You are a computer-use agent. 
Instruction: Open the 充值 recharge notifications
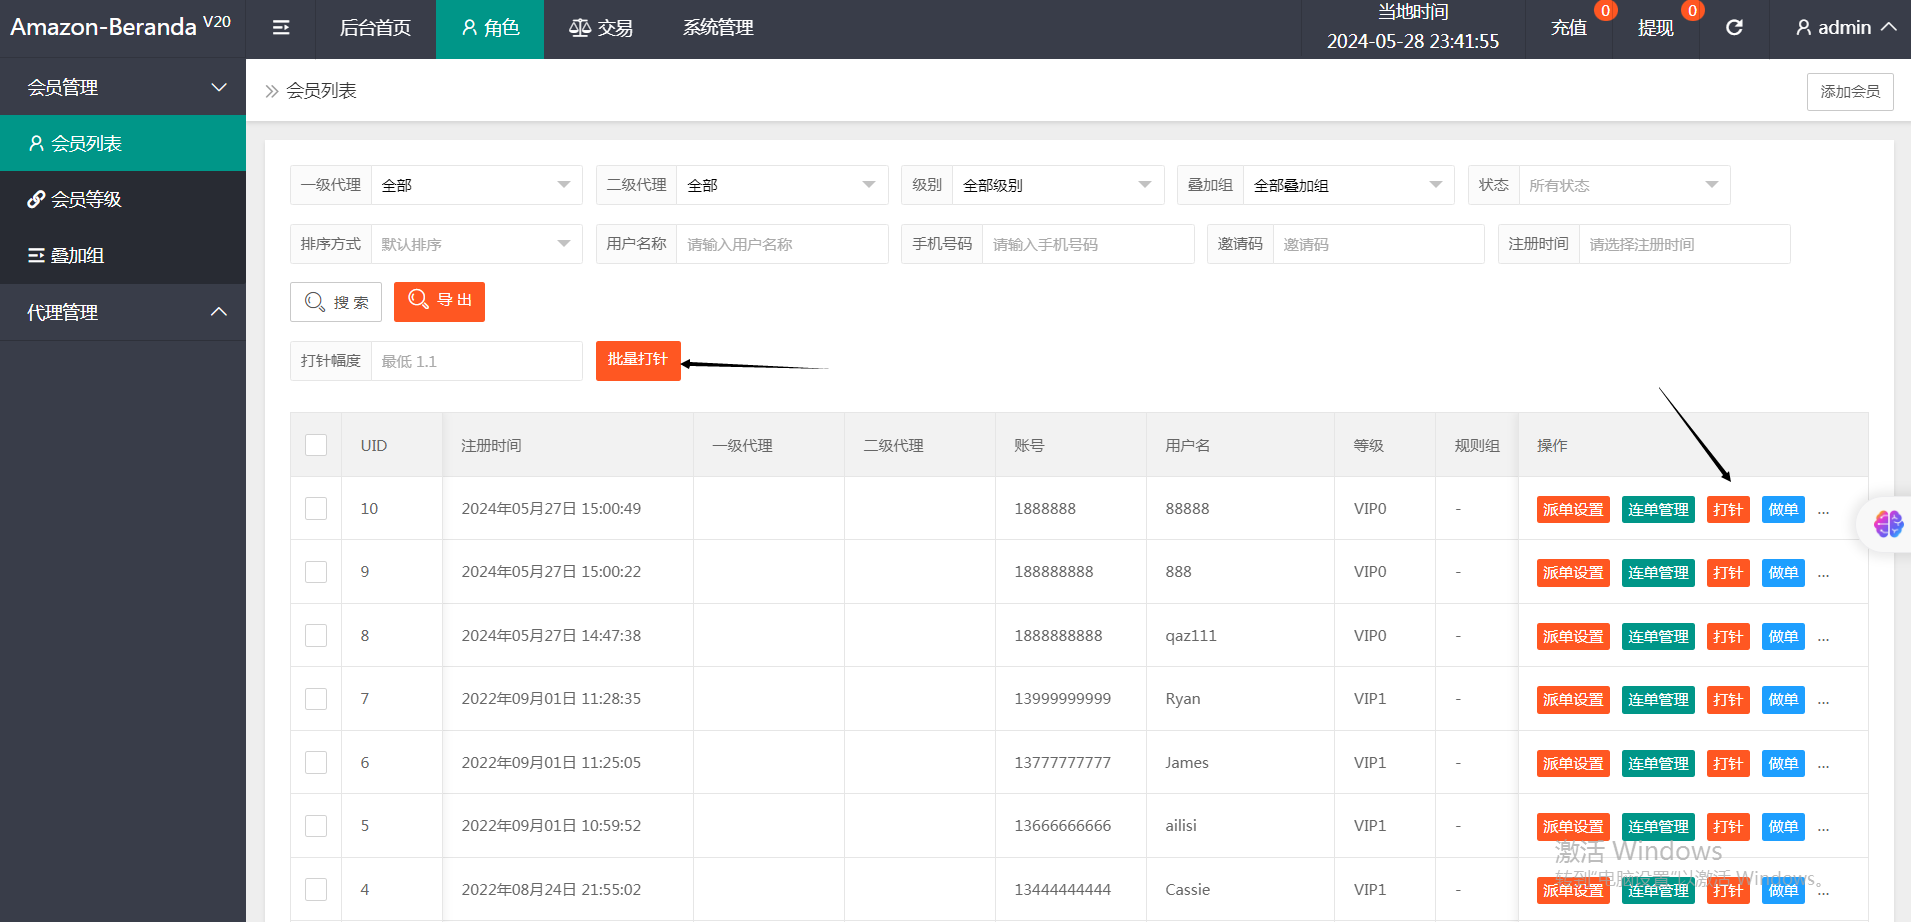[1568, 28]
